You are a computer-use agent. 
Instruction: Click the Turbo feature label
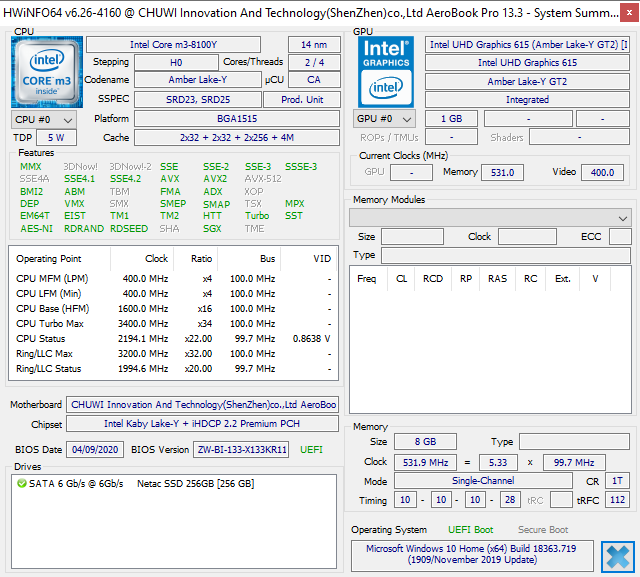257,215
